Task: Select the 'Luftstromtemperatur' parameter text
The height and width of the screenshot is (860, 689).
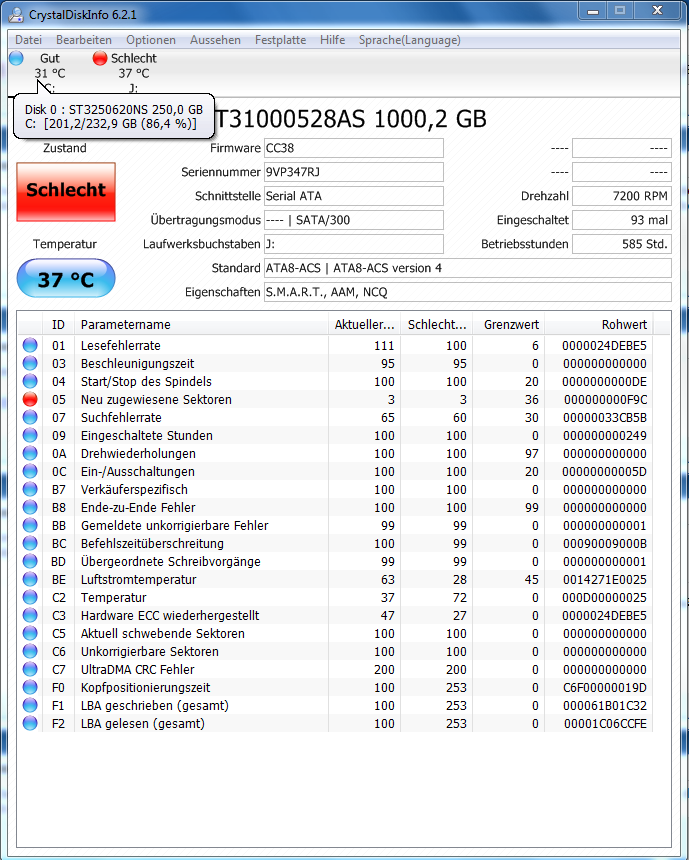Action: pos(138,580)
